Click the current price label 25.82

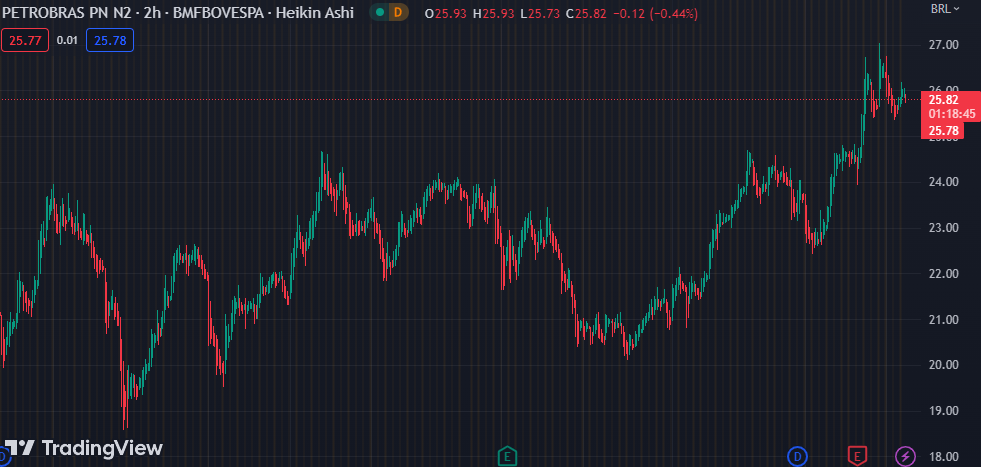pyautogui.click(x=943, y=100)
